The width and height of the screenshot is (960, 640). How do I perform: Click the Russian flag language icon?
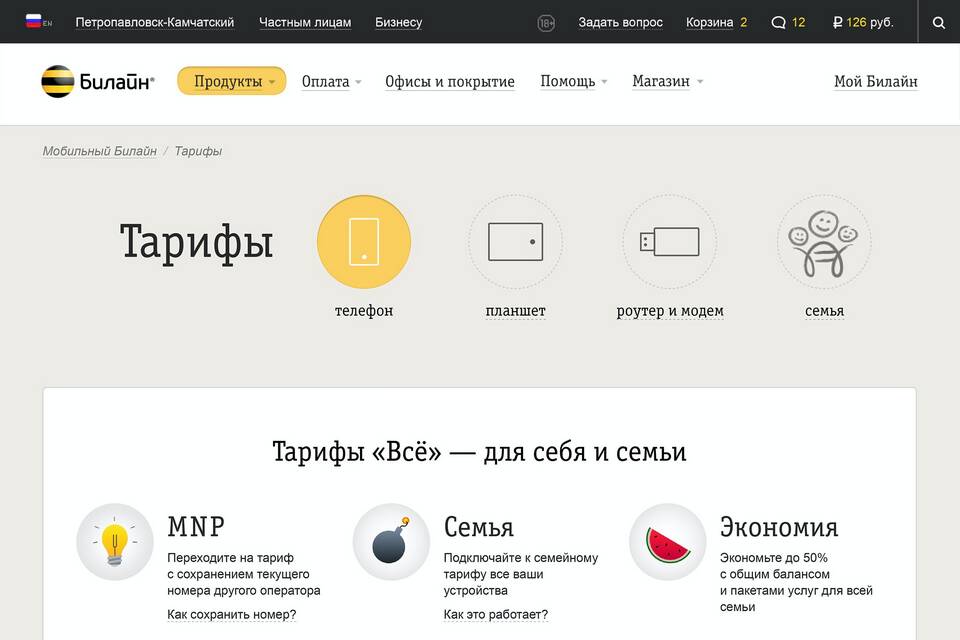(x=34, y=21)
